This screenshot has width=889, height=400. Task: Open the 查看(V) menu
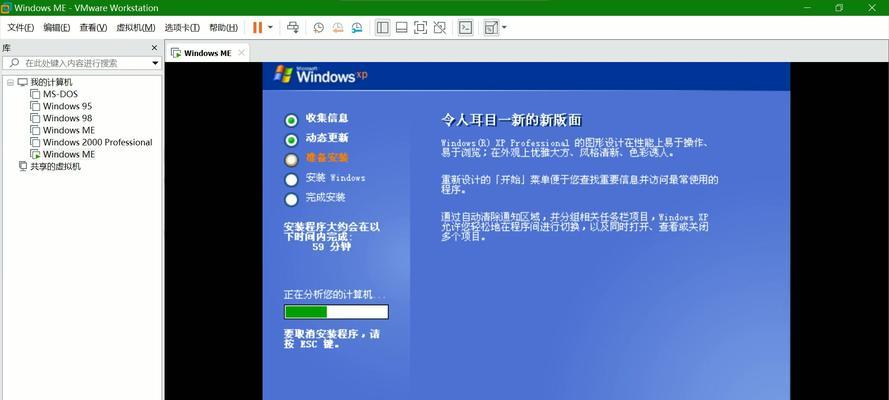(x=93, y=27)
